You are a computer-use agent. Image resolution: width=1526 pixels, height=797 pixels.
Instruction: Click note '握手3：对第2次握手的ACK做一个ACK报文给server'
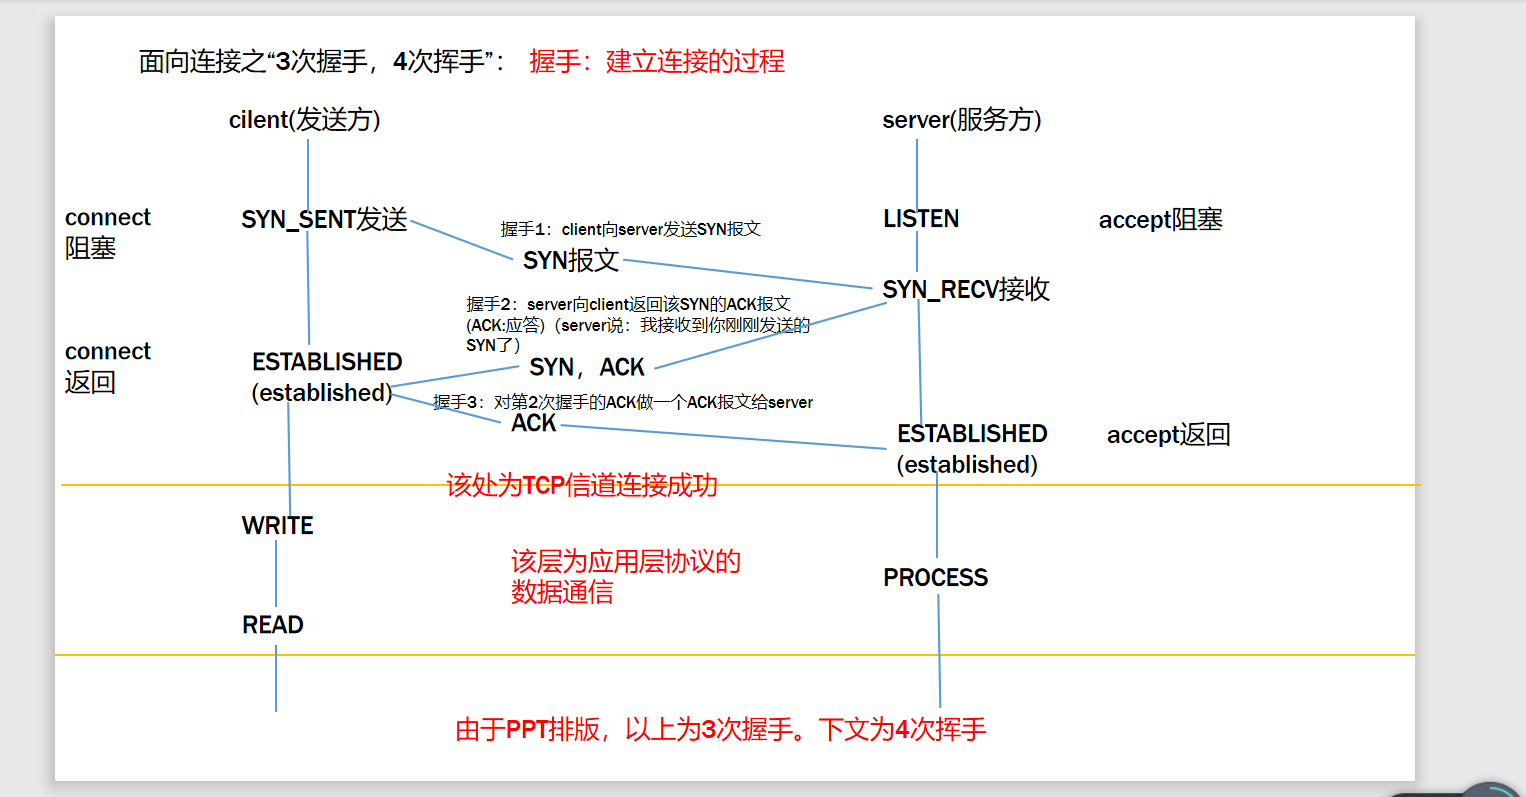tap(623, 402)
